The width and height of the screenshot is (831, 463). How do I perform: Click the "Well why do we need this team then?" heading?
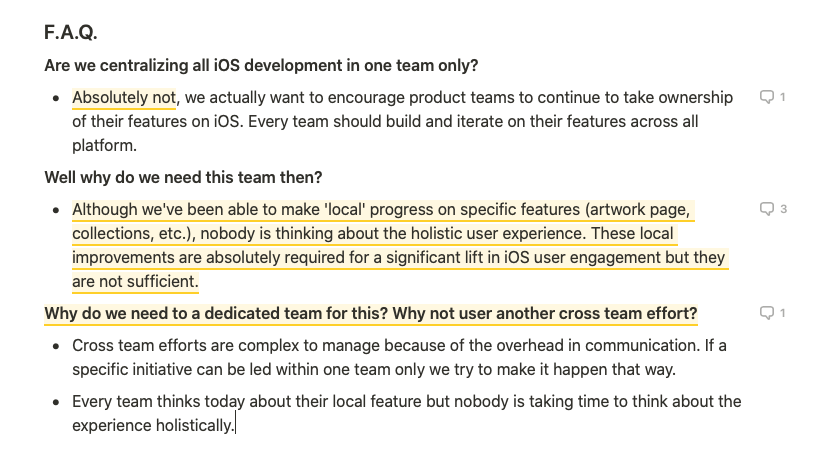183,177
